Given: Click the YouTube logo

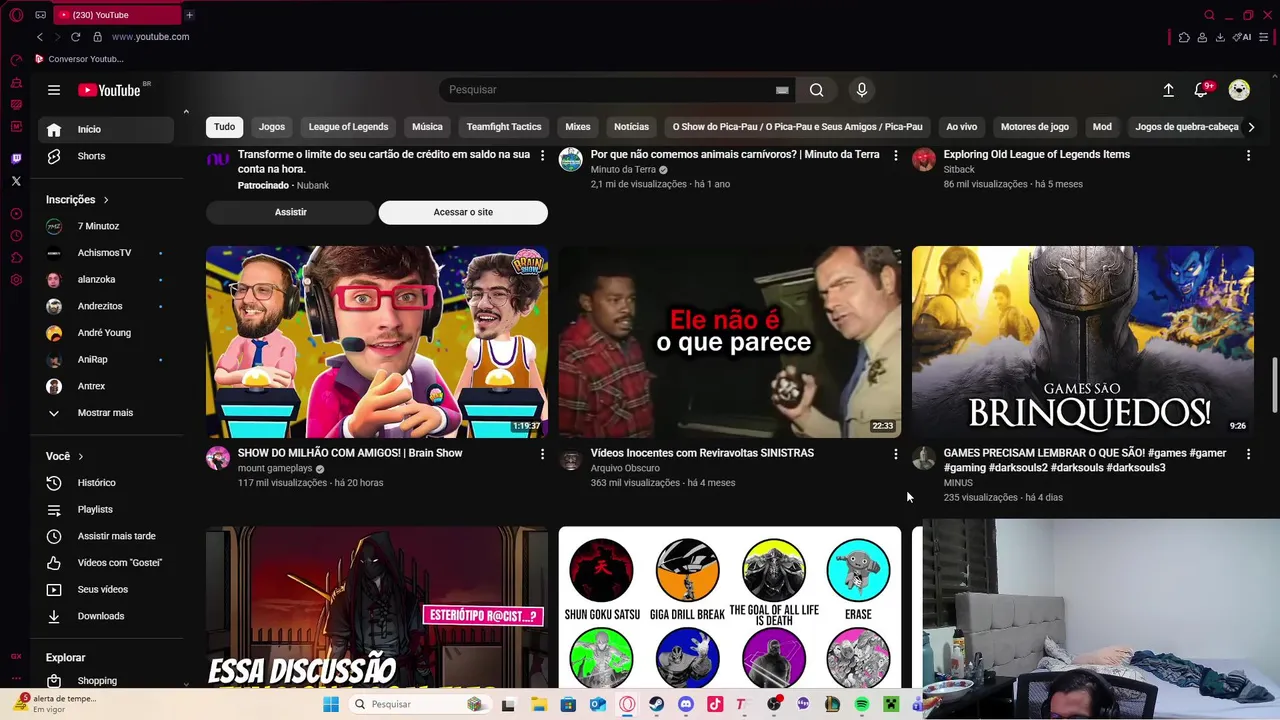Looking at the screenshot, I should [109, 90].
